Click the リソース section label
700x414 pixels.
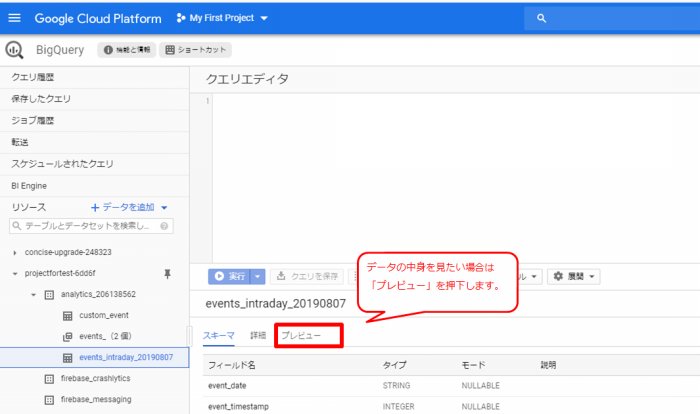coord(29,207)
